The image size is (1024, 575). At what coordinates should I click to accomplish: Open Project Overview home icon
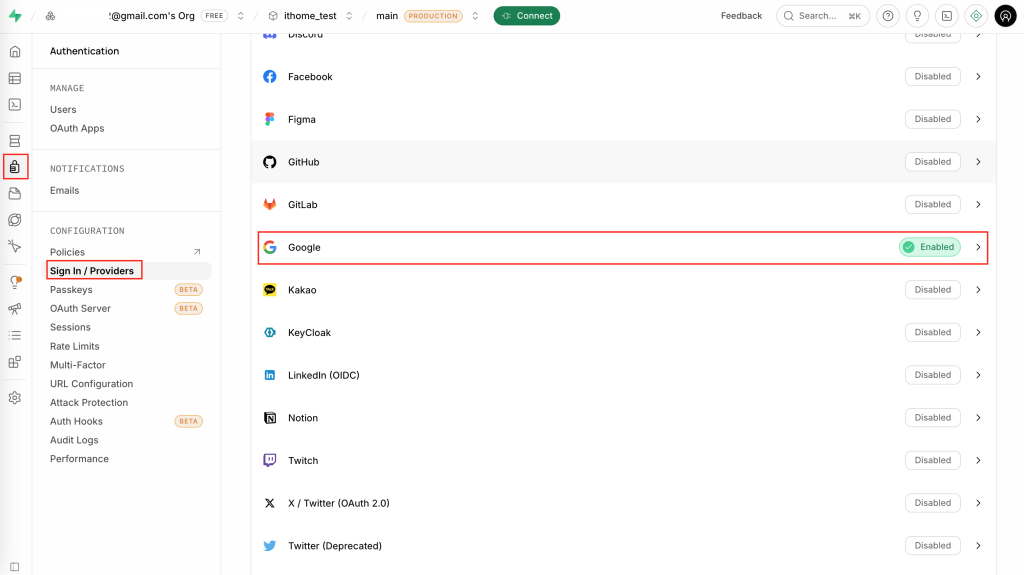[x=15, y=52]
